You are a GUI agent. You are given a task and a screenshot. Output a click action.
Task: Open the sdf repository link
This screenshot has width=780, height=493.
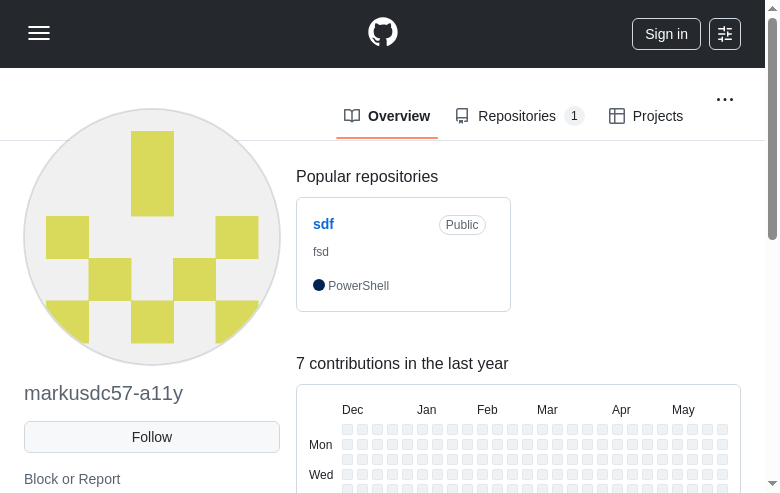coord(323,224)
